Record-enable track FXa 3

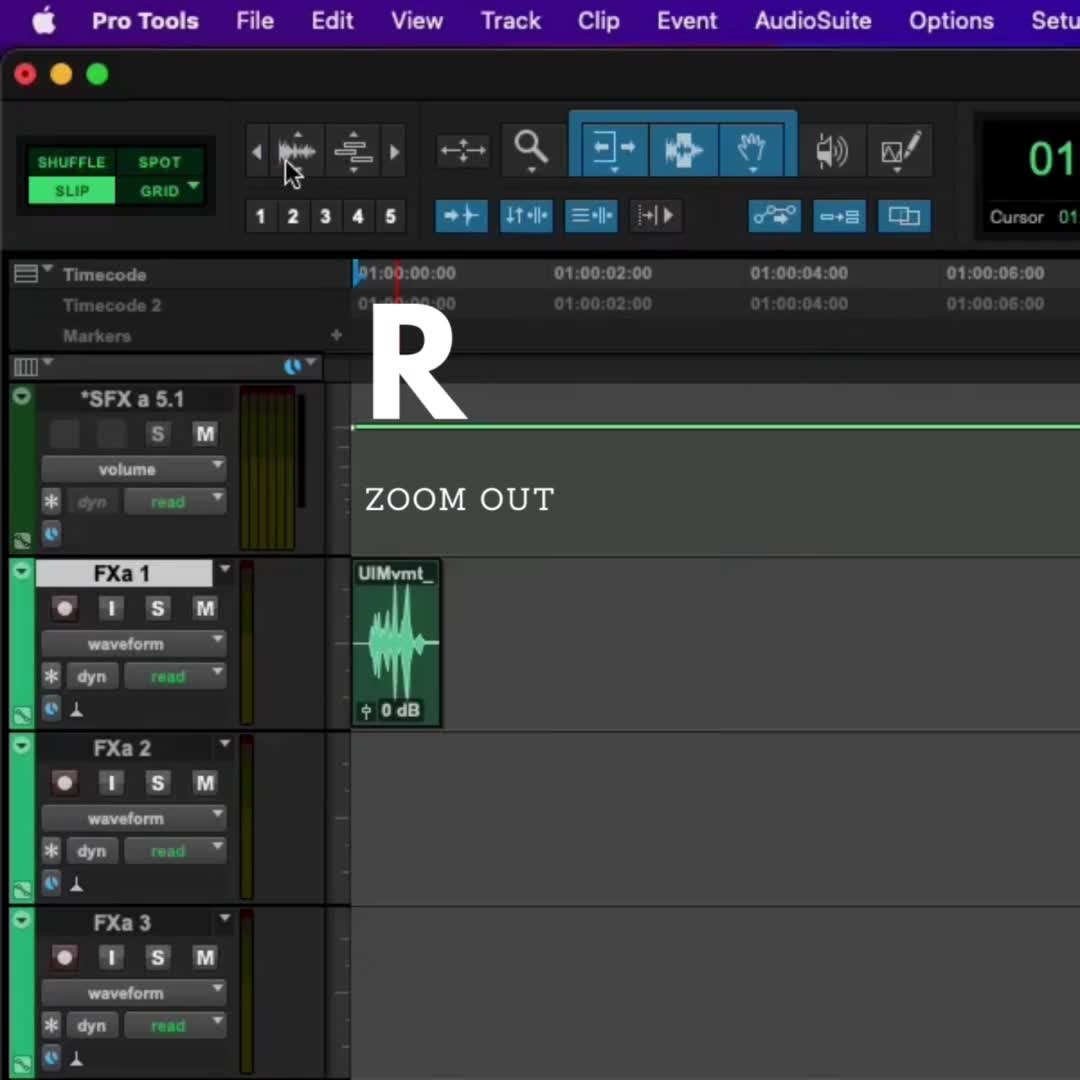(x=65, y=957)
